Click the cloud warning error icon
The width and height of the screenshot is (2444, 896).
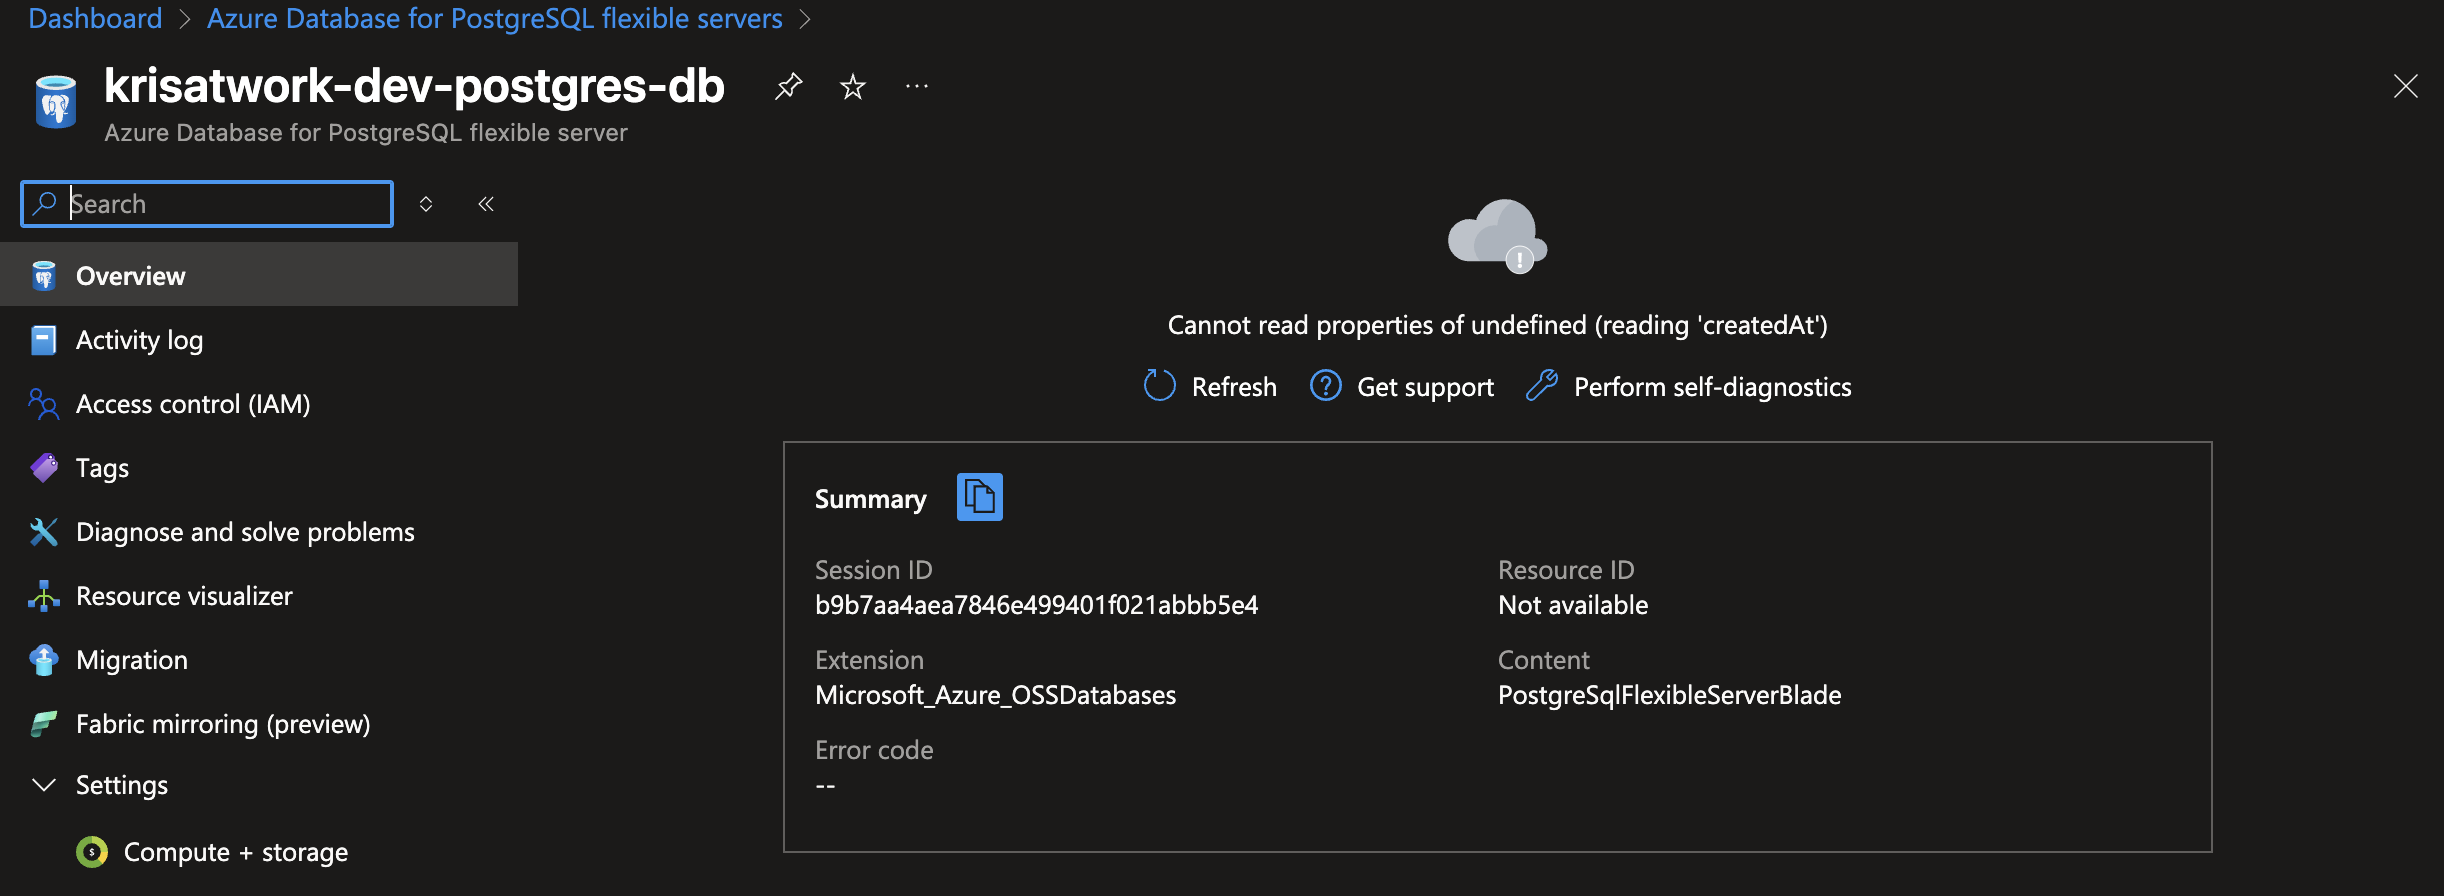1498,236
